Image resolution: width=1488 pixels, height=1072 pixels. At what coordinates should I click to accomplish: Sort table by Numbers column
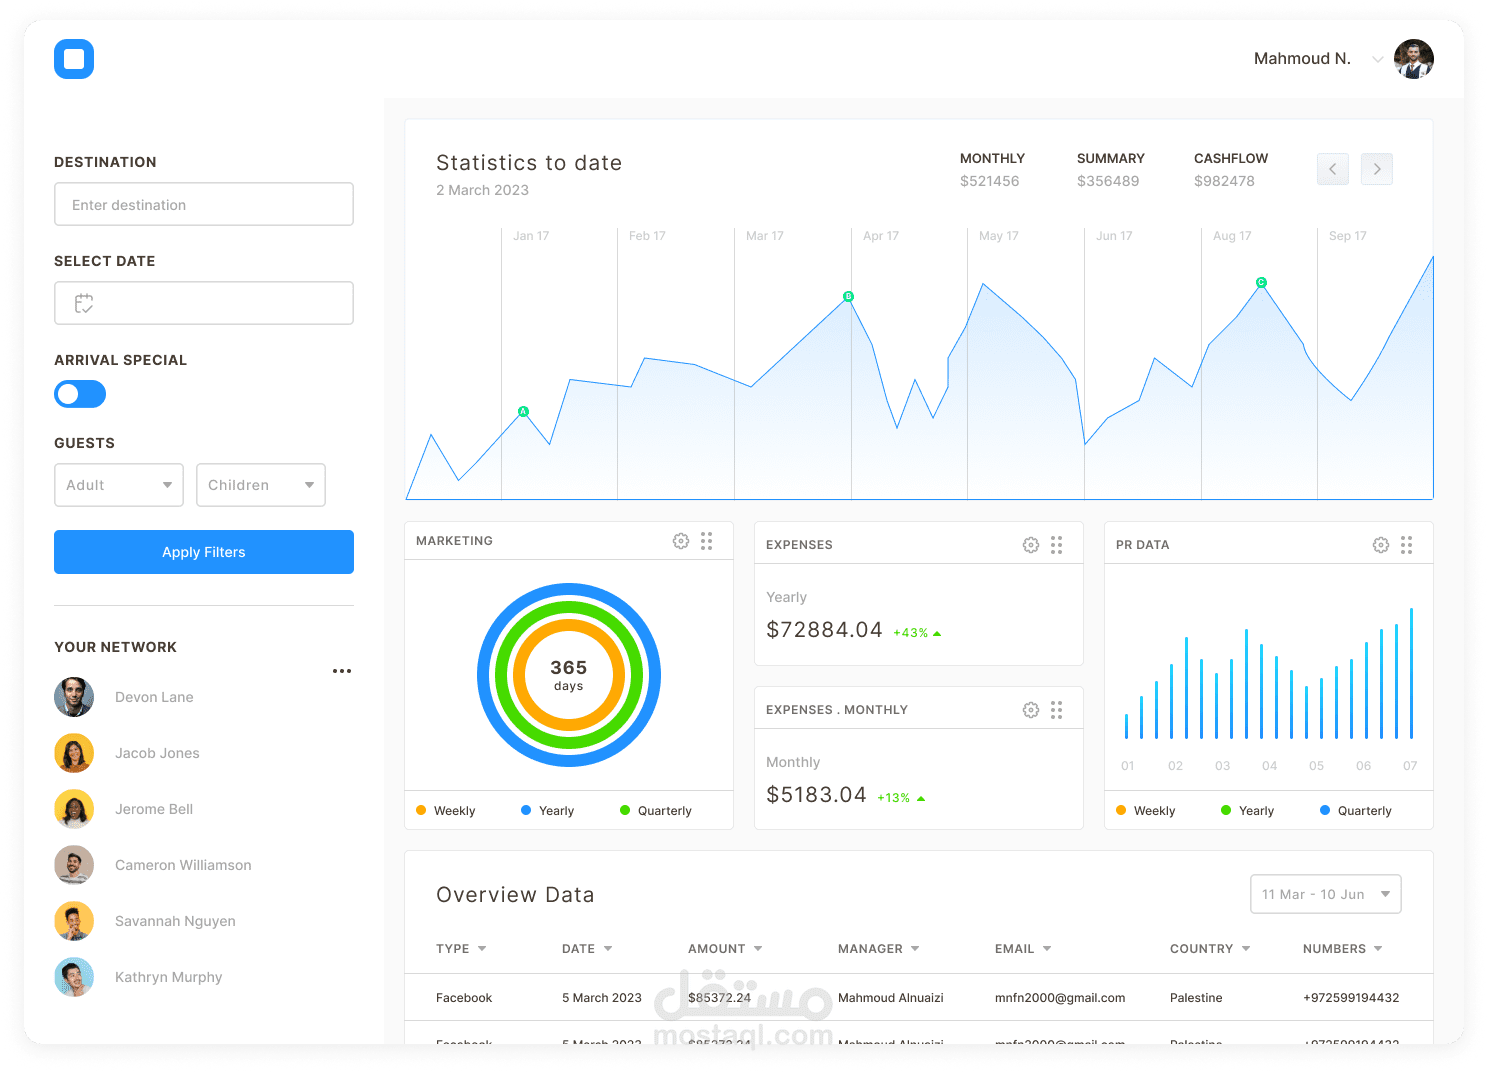click(1343, 949)
